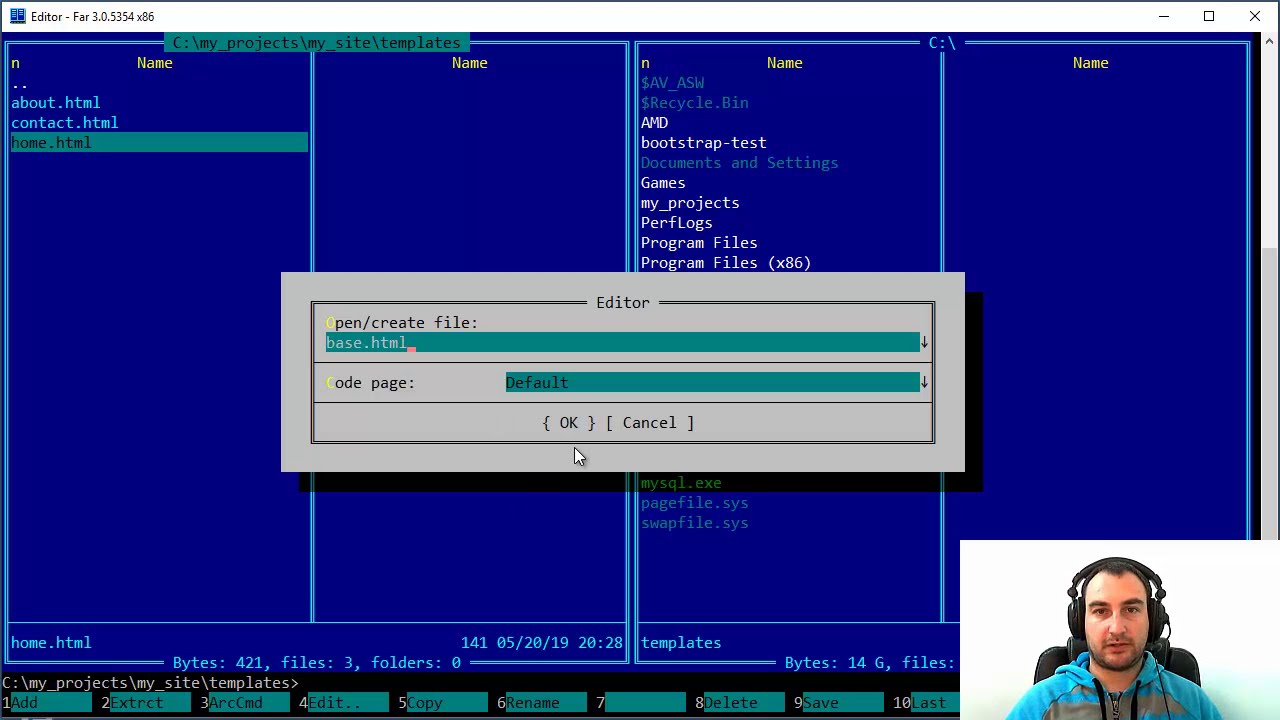The width and height of the screenshot is (1280, 720).
Task: Click the left panel path title
Action: tap(316, 43)
